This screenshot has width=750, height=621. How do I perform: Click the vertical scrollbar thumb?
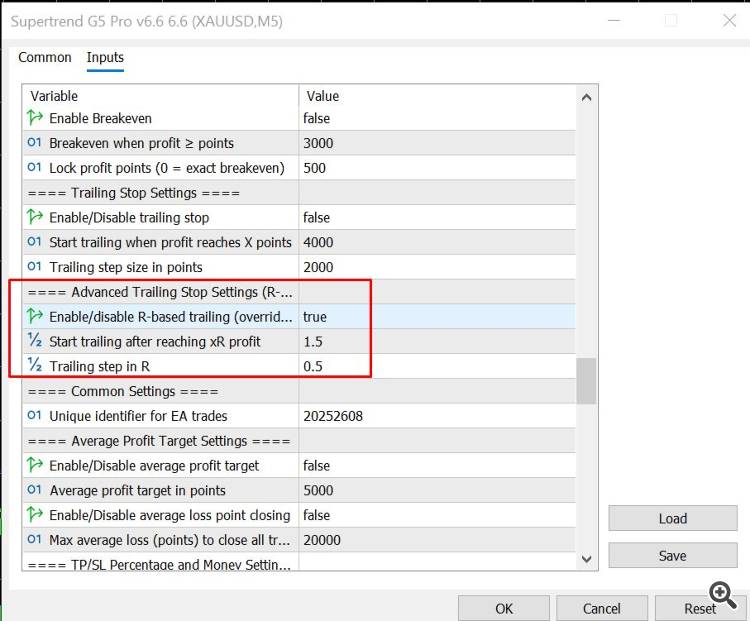point(586,381)
